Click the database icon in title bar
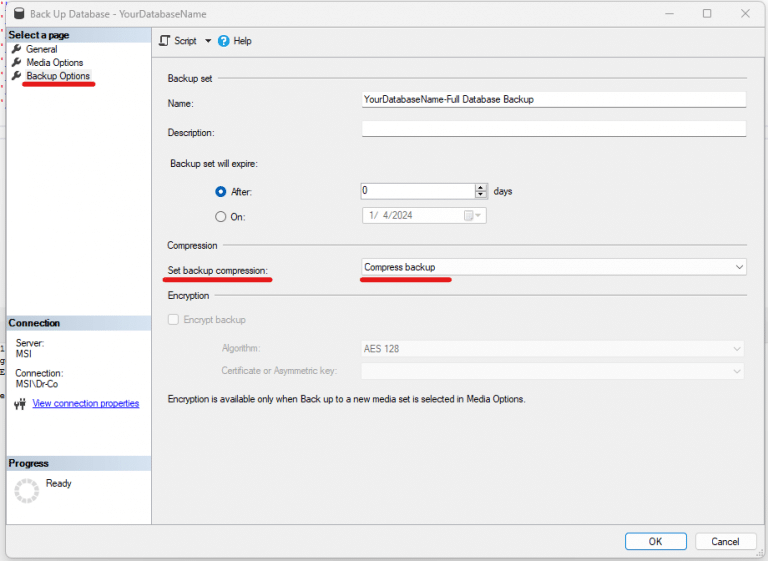 click(x=19, y=14)
